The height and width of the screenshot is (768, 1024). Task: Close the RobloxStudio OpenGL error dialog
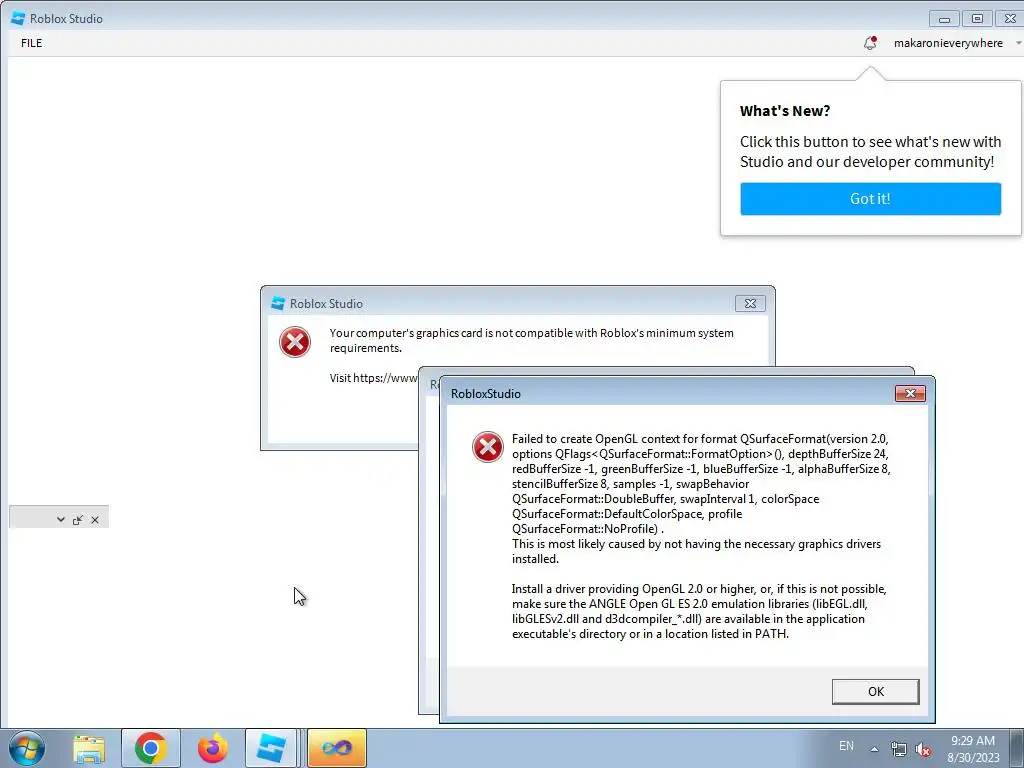coord(910,393)
